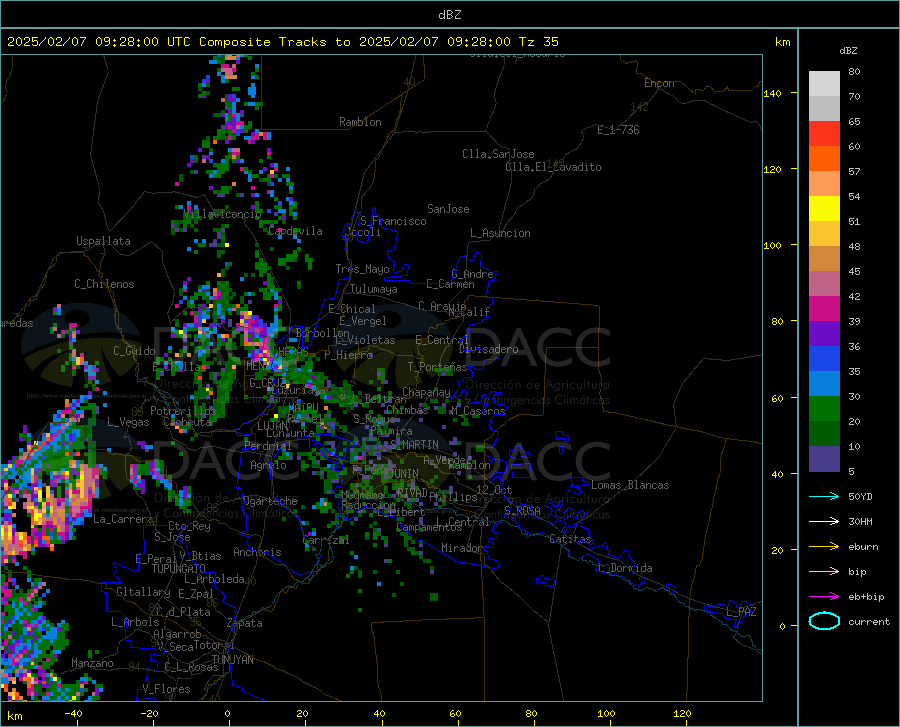
Task: Select the orange 57 dBZ color swatch
Action: (824, 158)
